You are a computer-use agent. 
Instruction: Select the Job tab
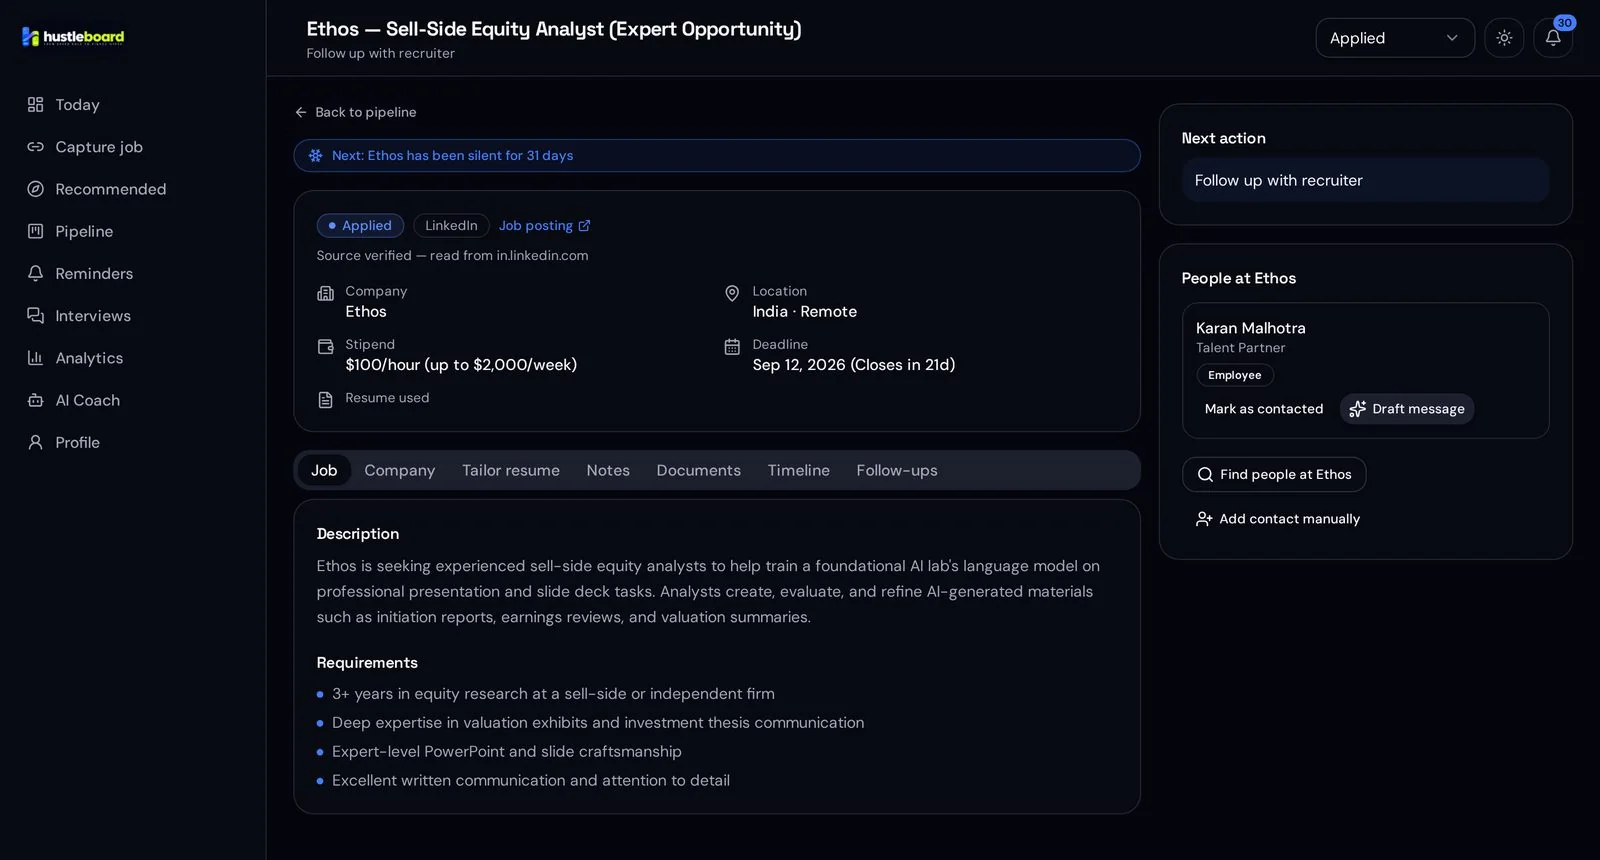[324, 470]
